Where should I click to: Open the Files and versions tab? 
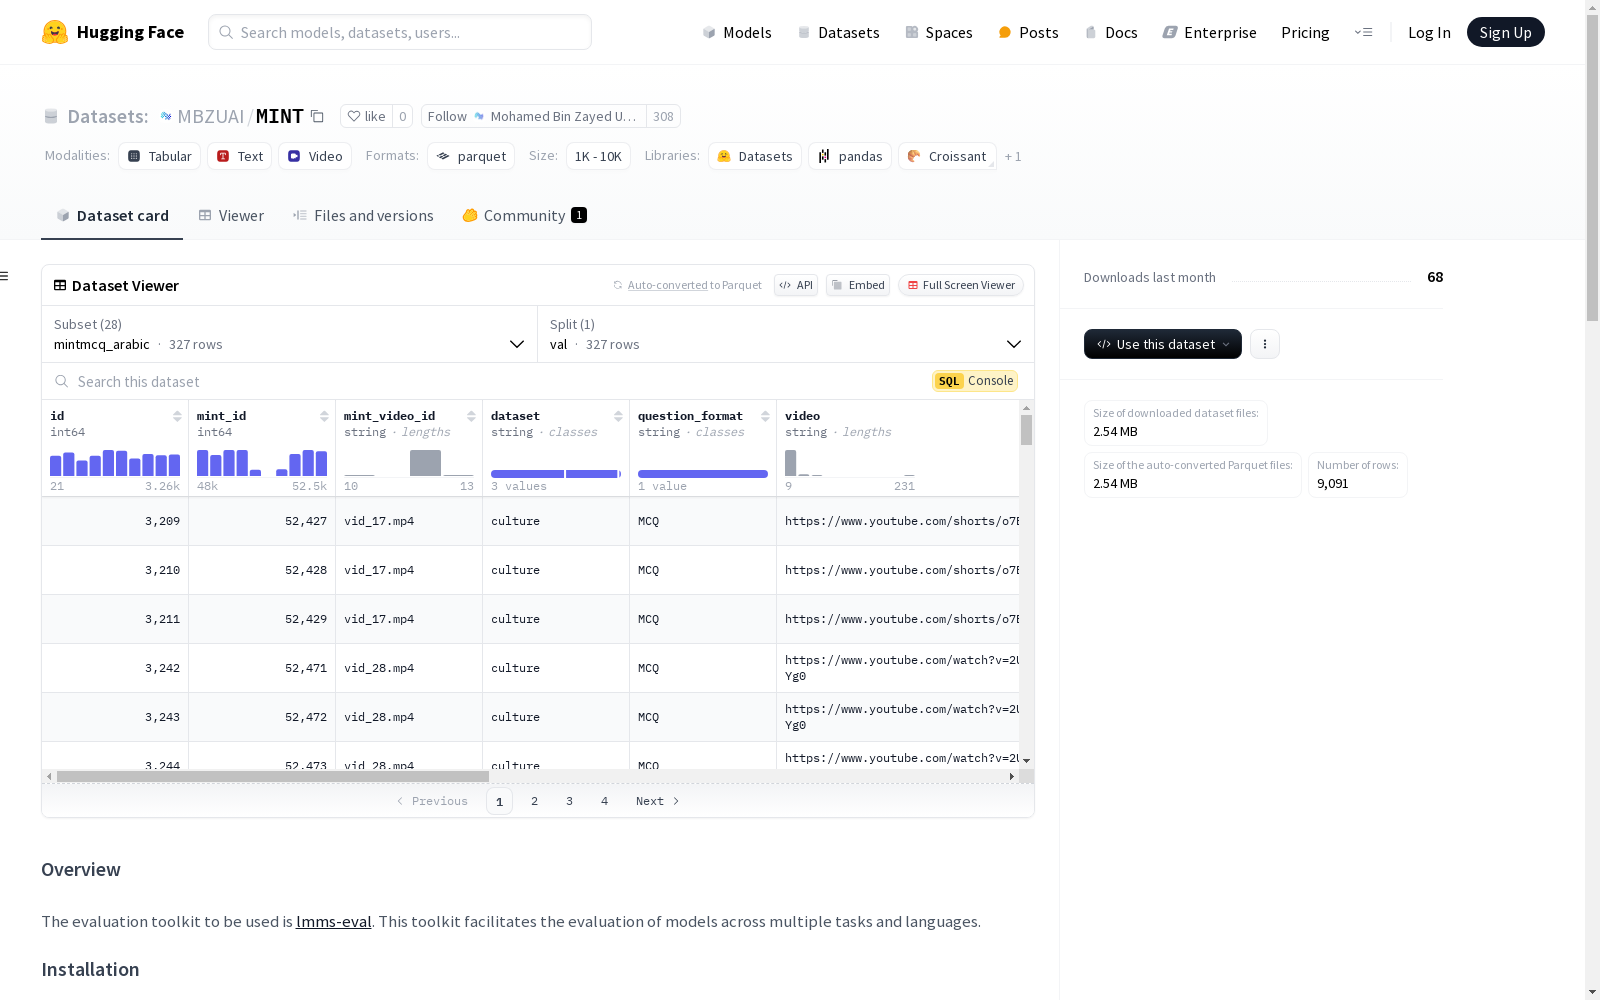[x=363, y=216]
